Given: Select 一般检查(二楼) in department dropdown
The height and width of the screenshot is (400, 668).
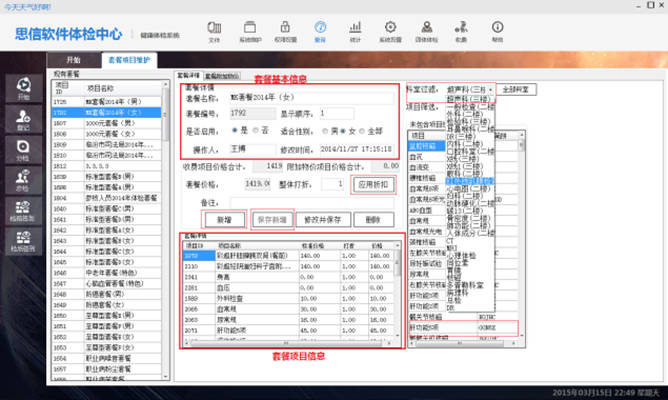Looking at the screenshot, I should [470, 106].
